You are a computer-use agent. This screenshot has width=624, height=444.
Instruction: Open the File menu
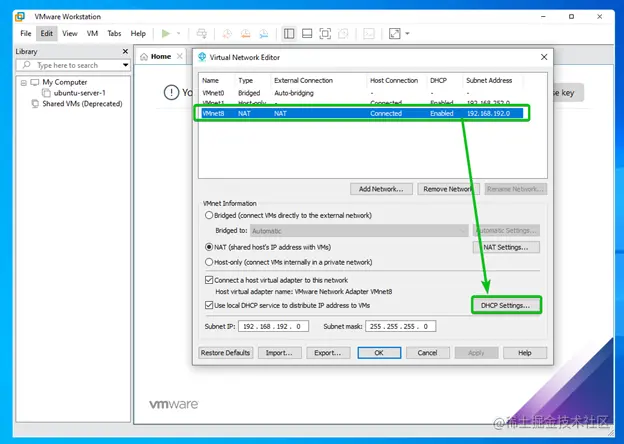tap(26, 34)
